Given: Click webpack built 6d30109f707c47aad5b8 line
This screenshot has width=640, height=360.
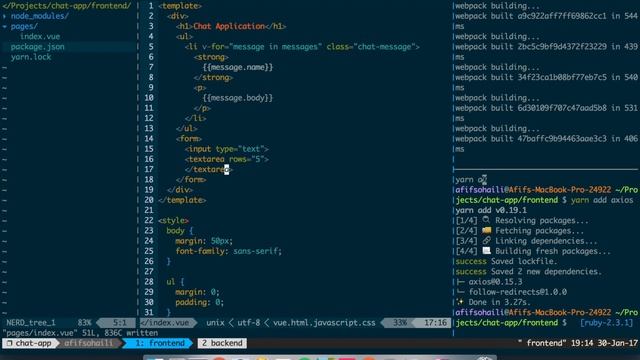Looking at the screenshot, I should pyautogui.click(x=546, y=108).
